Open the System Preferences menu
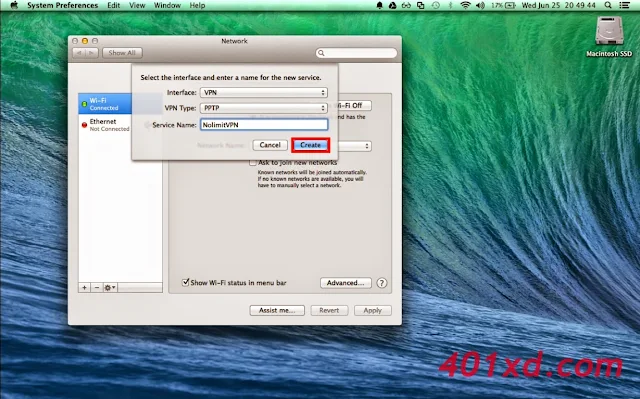 point(62,5)
